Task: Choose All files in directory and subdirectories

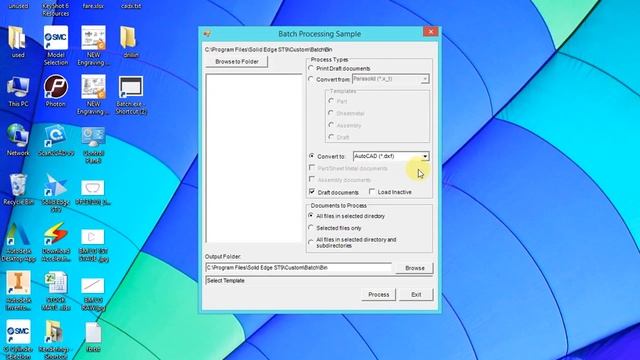Action: click(311, 242)
